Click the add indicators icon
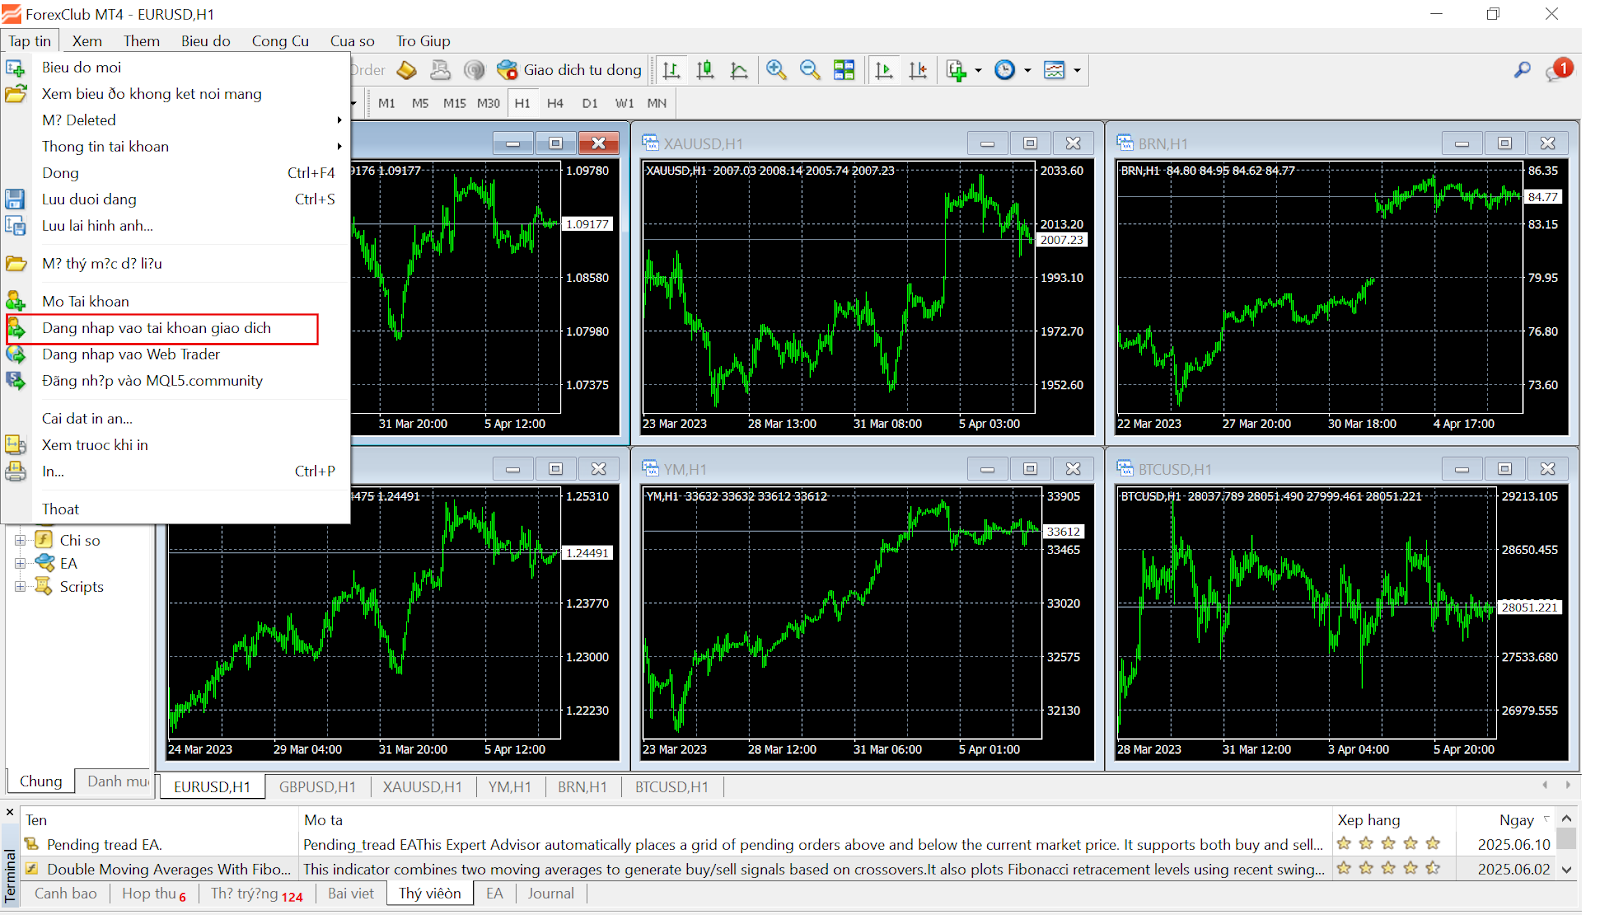This screenshot has height=915, width=1600. (956, 70)
